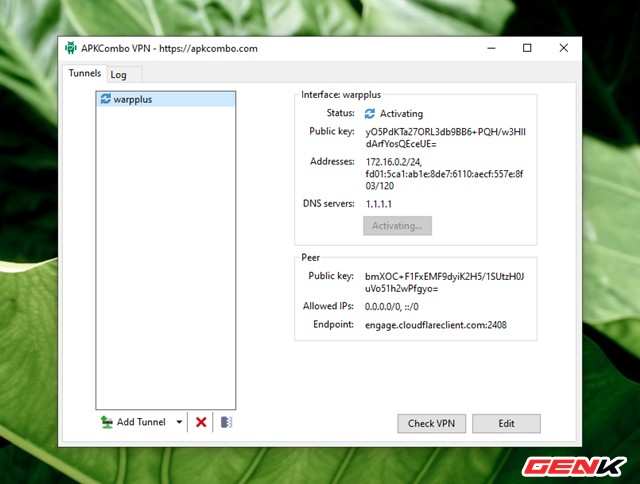
Task: Click the Check VPN button
Action: (431, 424)
